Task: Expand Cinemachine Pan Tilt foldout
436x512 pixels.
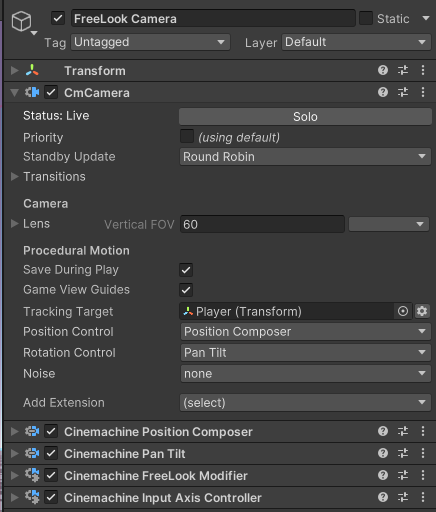Action: coord(14,453)
